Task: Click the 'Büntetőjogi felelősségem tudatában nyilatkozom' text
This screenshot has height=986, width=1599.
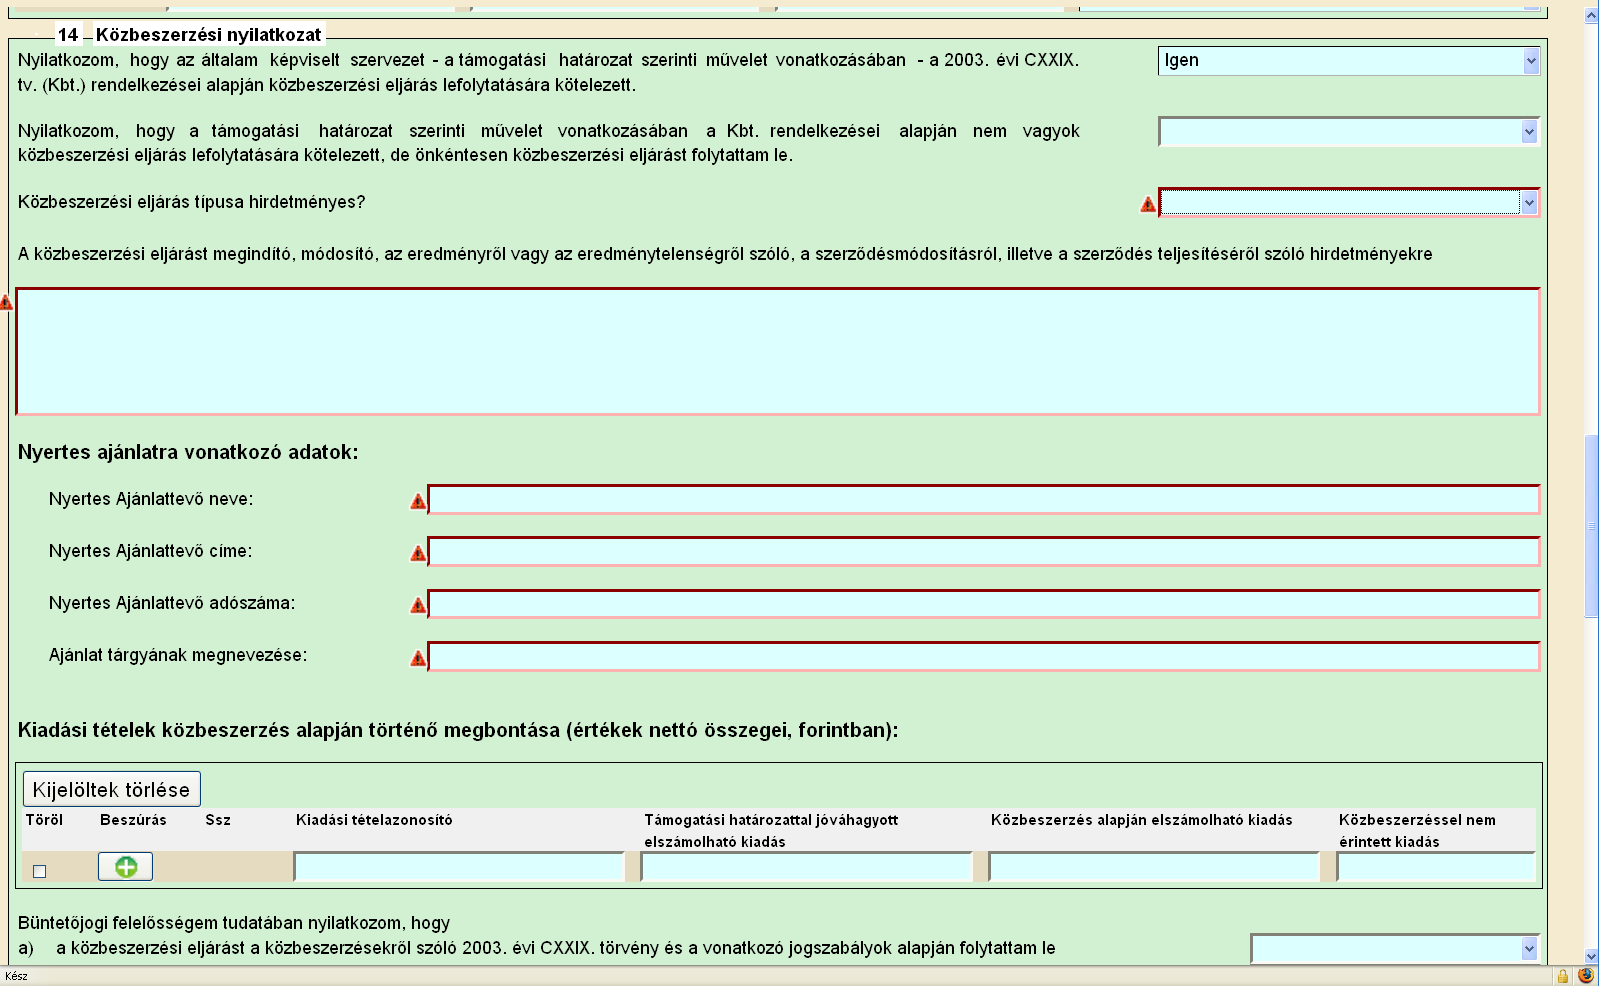Action: tap(234, 923)
